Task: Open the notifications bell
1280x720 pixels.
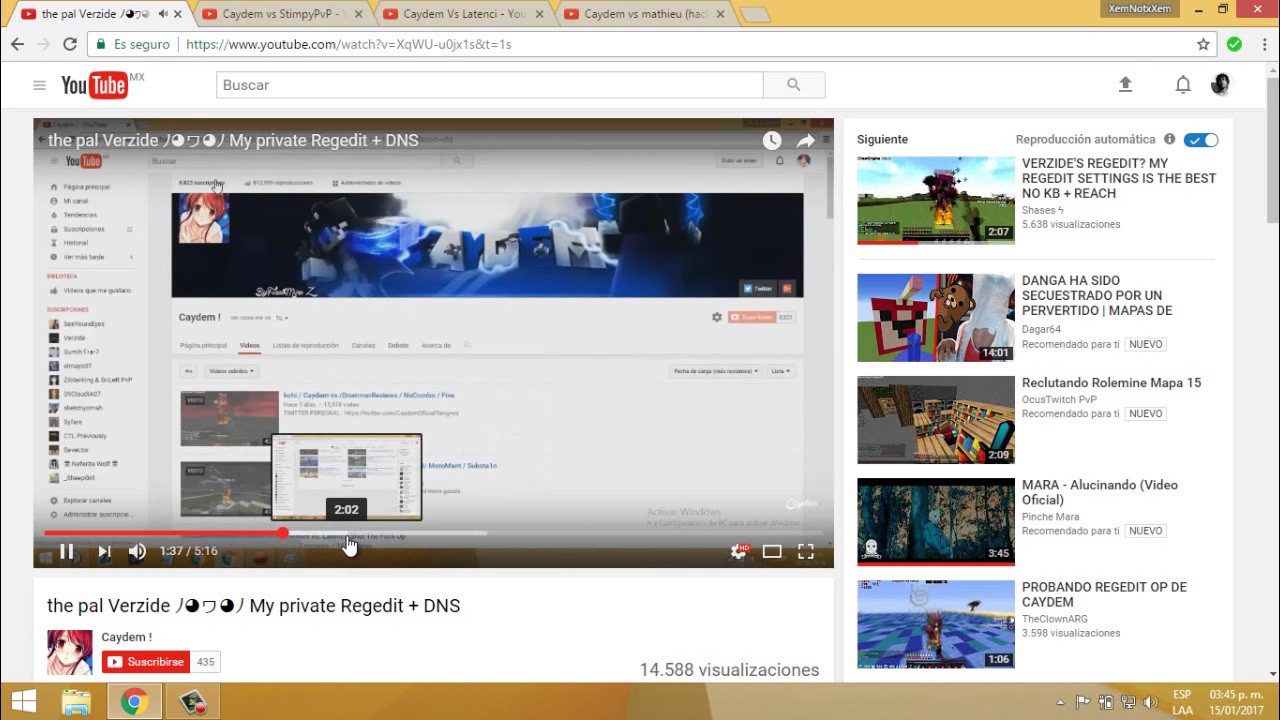Action: click(x=1183, y=85)
